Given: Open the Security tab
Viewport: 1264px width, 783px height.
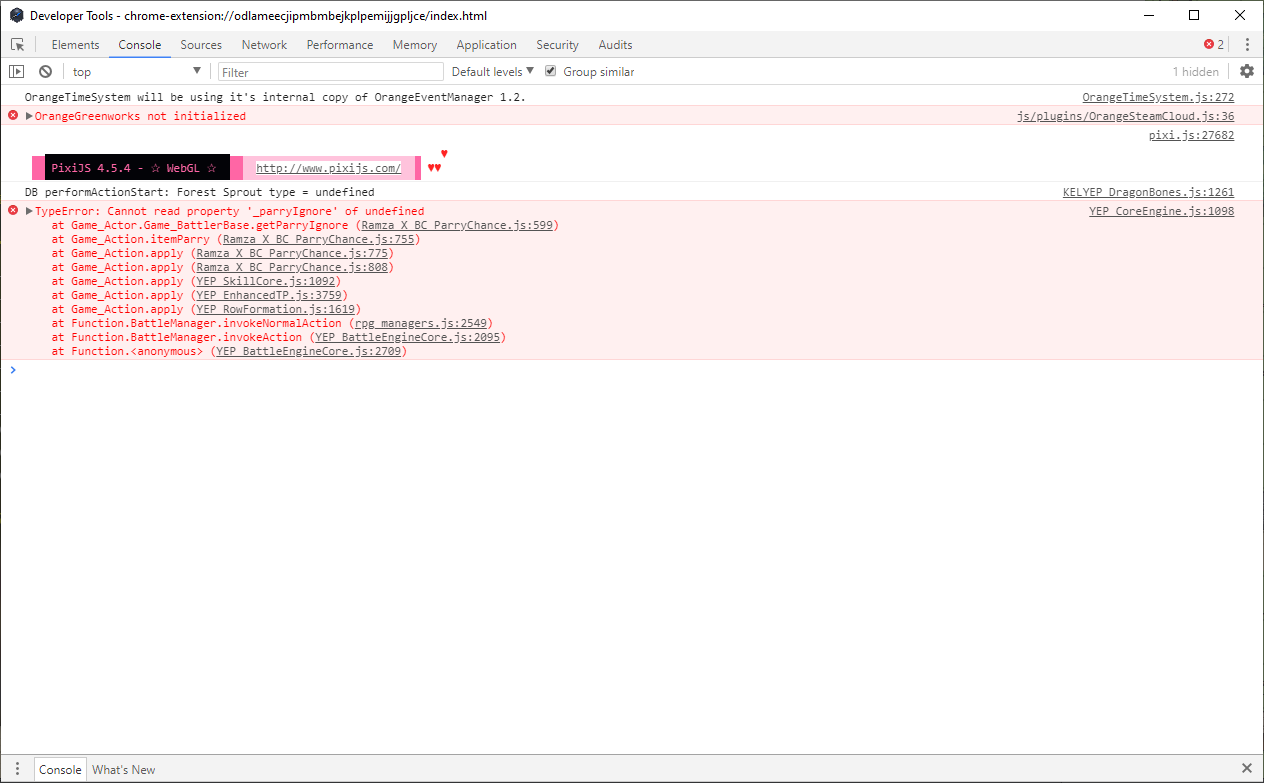Looking at the screenshot, I should pyautogui.click(x=557, y=45).
